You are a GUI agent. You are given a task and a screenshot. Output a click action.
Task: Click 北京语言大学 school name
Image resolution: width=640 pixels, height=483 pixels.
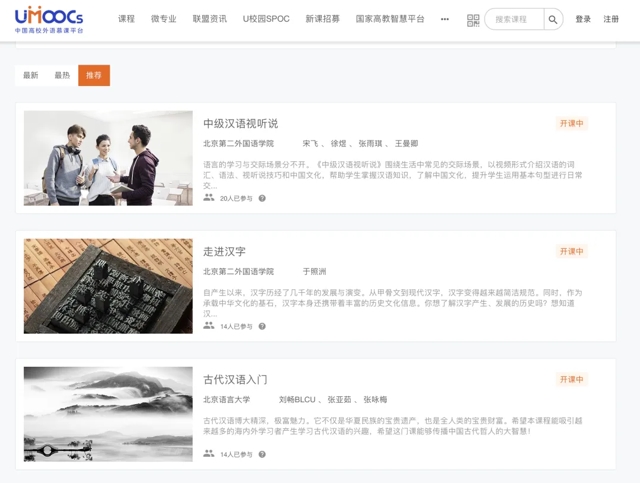(227, 400)
